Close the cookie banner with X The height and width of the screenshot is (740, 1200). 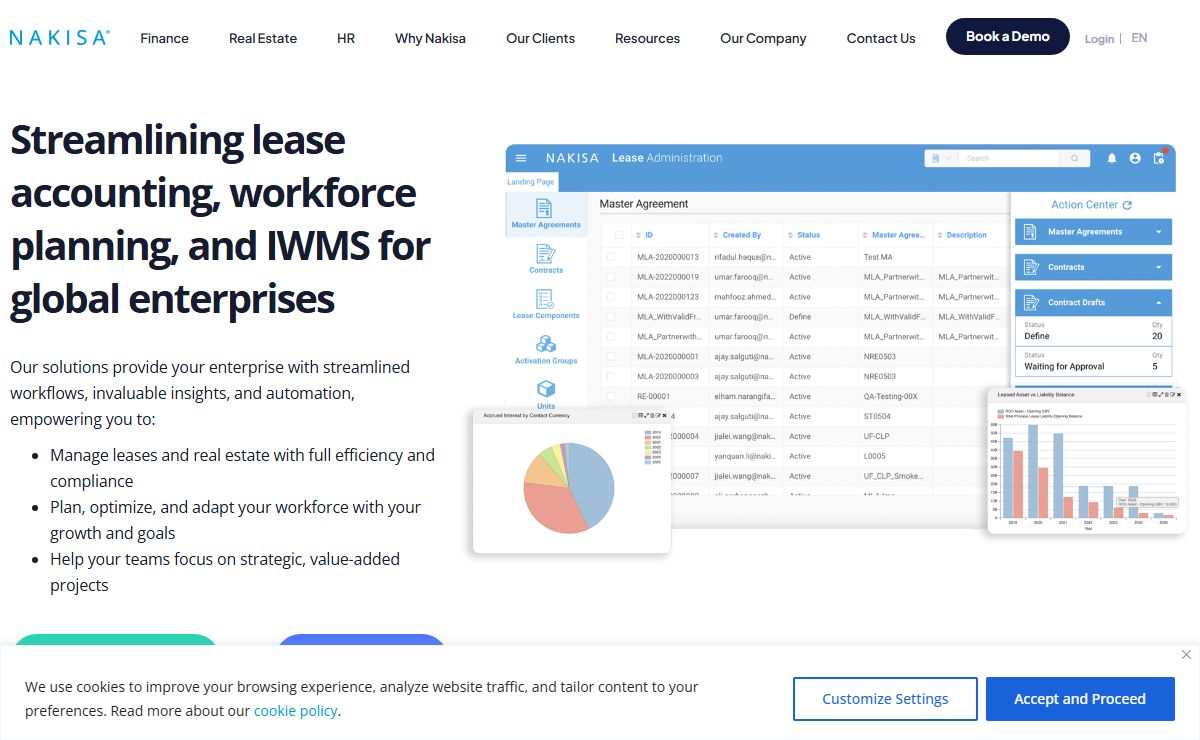tap(1186, 655)
